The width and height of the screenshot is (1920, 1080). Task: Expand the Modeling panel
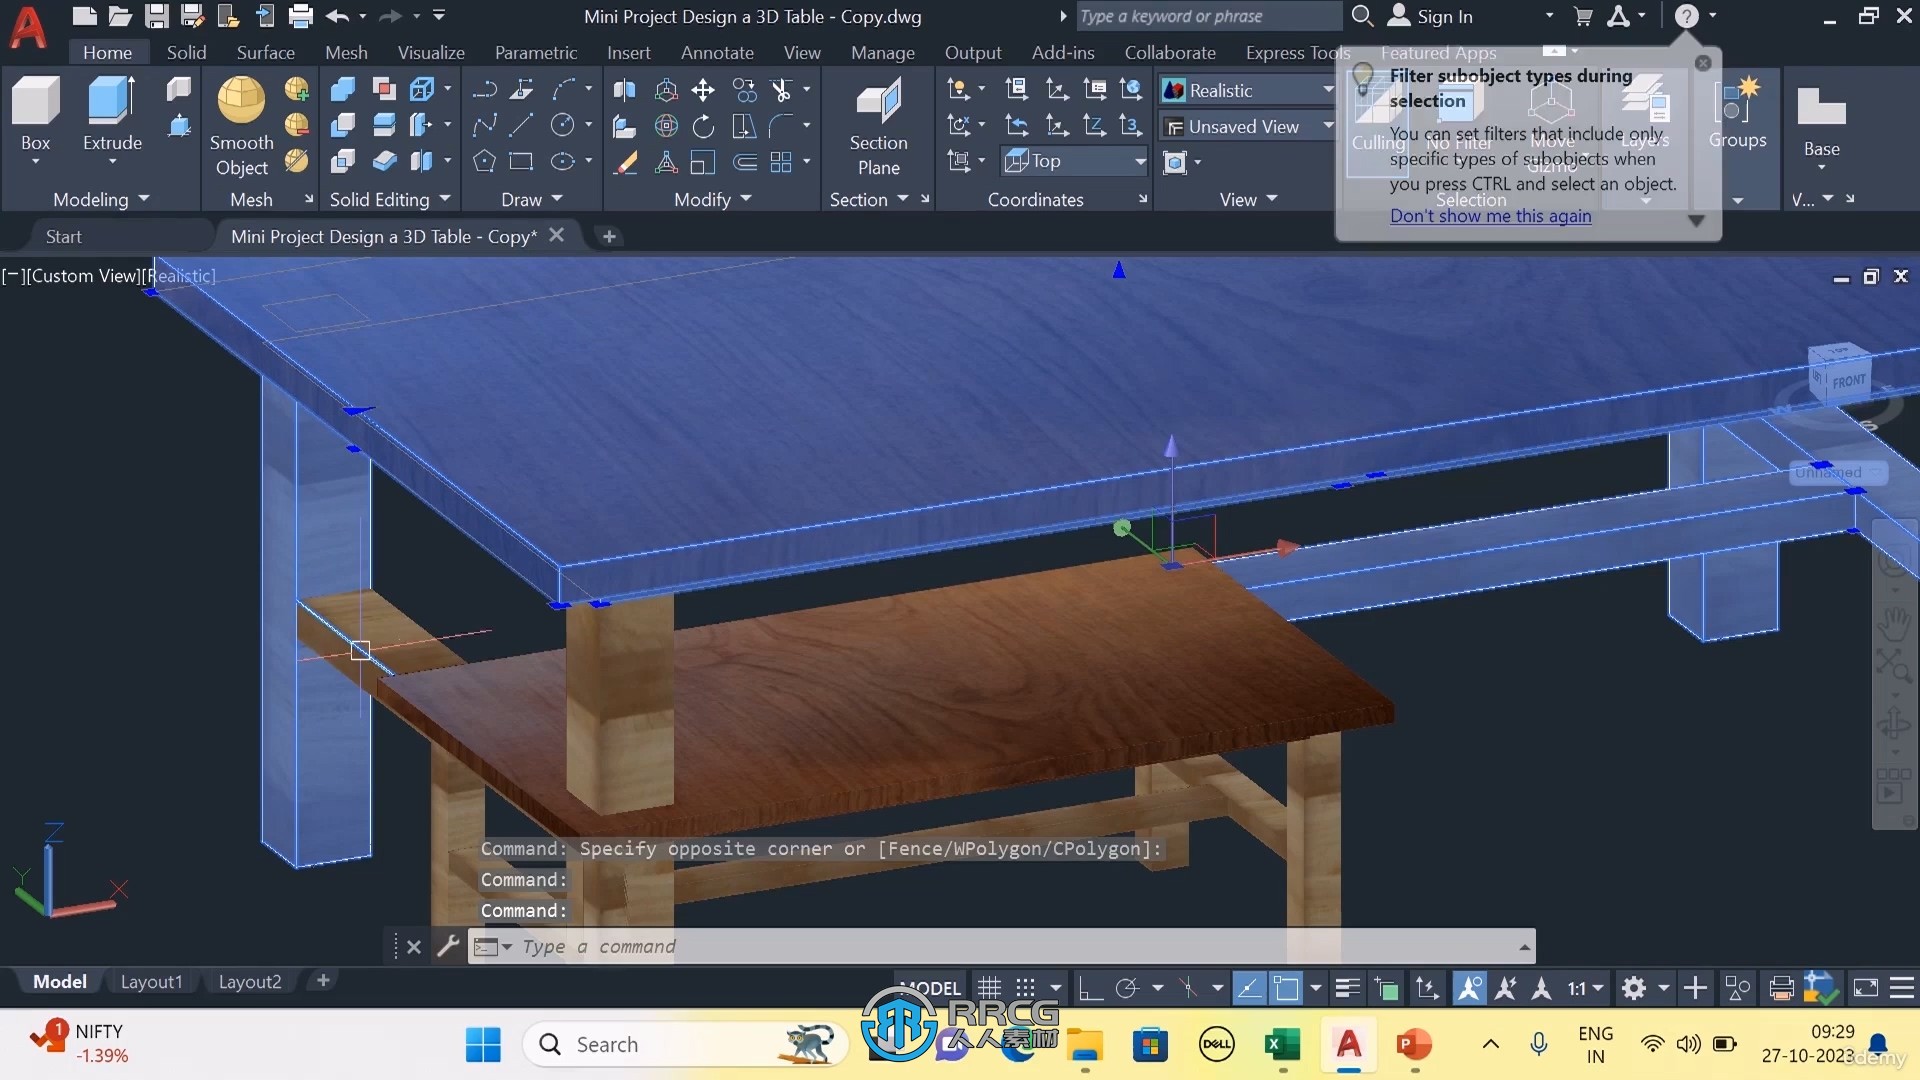coord(101,199)
